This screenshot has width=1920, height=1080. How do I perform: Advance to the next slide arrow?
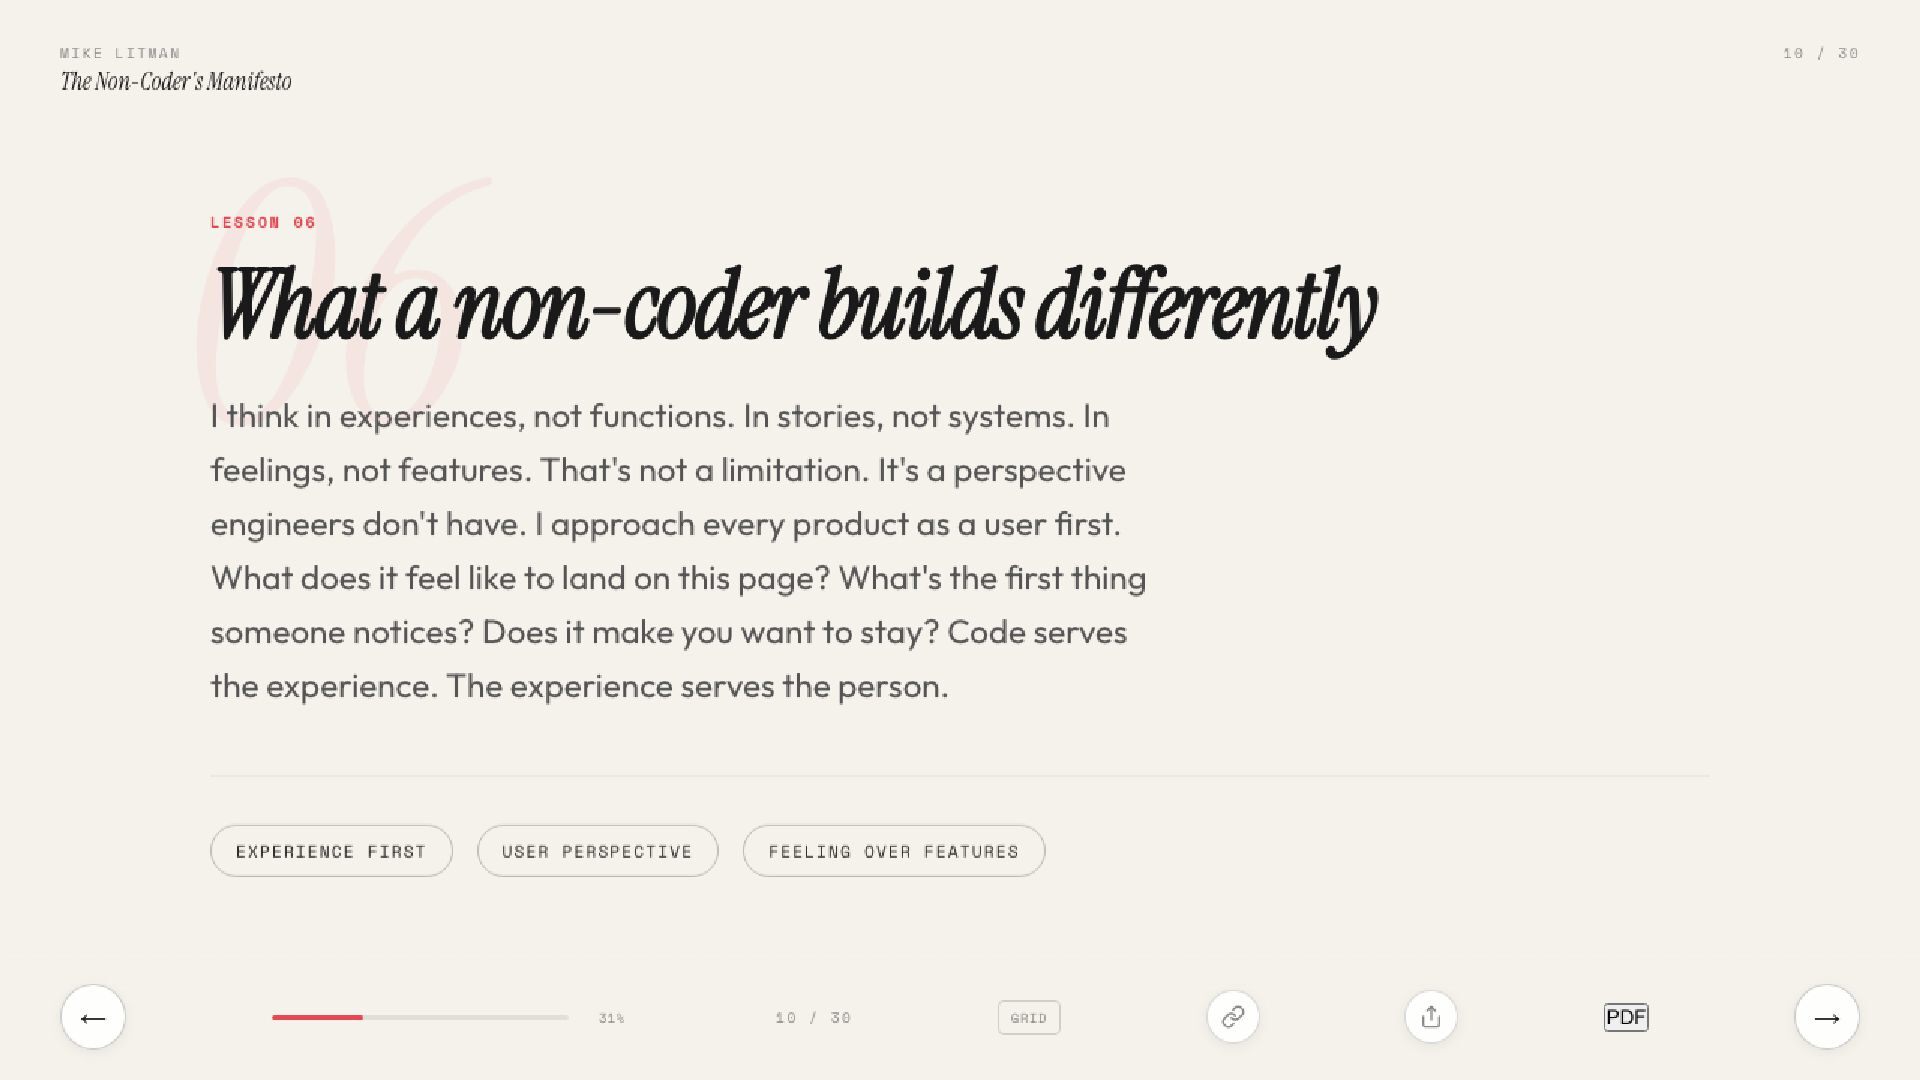(x=1826, y=1017)
